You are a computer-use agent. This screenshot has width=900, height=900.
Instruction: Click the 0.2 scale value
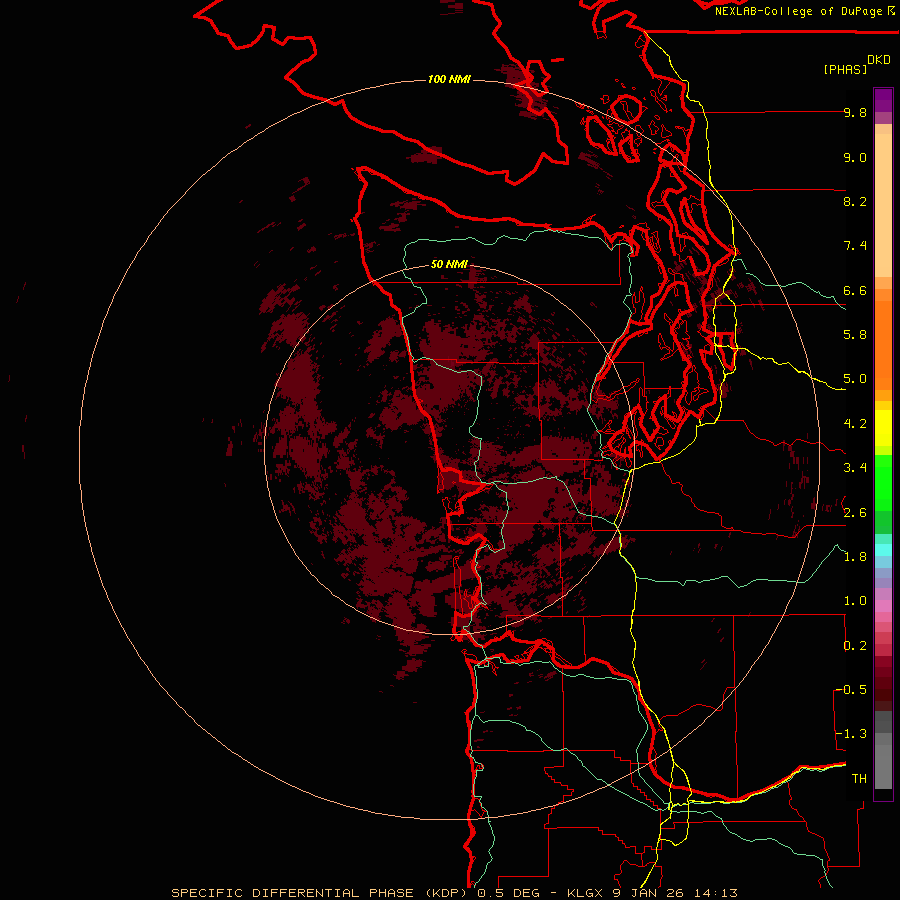855,646
